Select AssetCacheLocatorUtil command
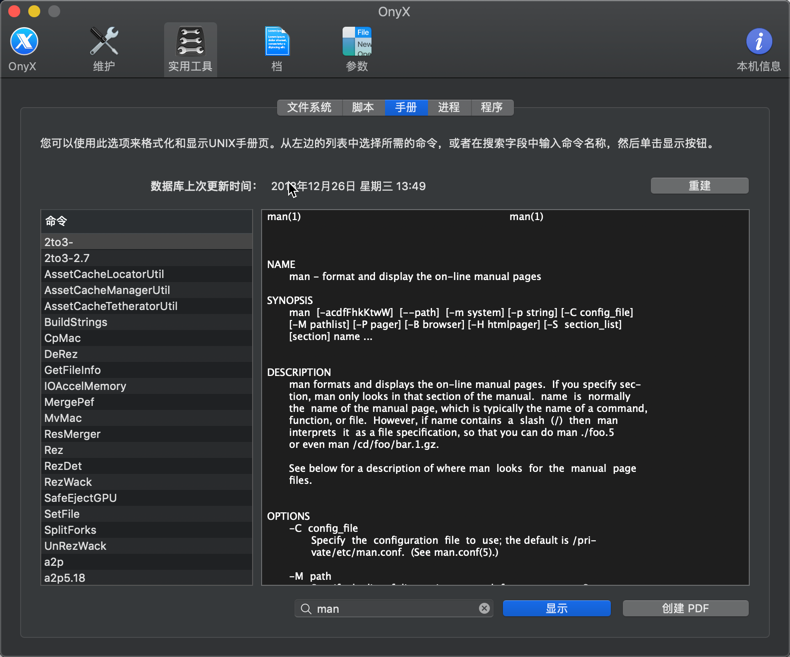Image resolution: width=790 pixels, height=657 pixels. tap(146, 274)
